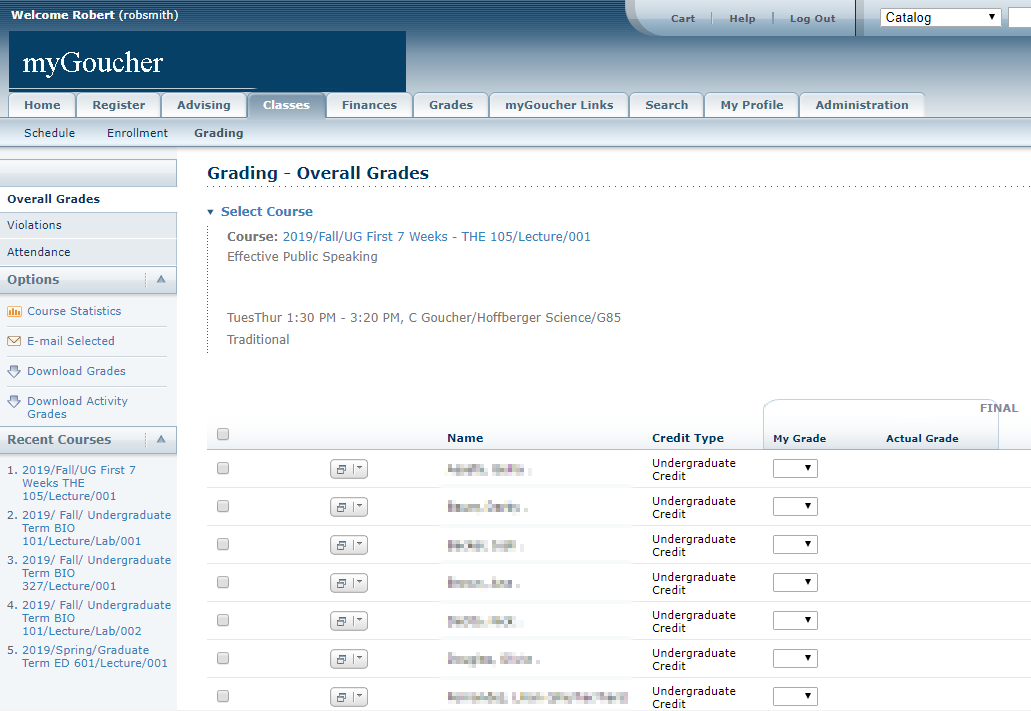
Task: Click the Course Statistics bar chart icon
Action: [x=14, y=311]
